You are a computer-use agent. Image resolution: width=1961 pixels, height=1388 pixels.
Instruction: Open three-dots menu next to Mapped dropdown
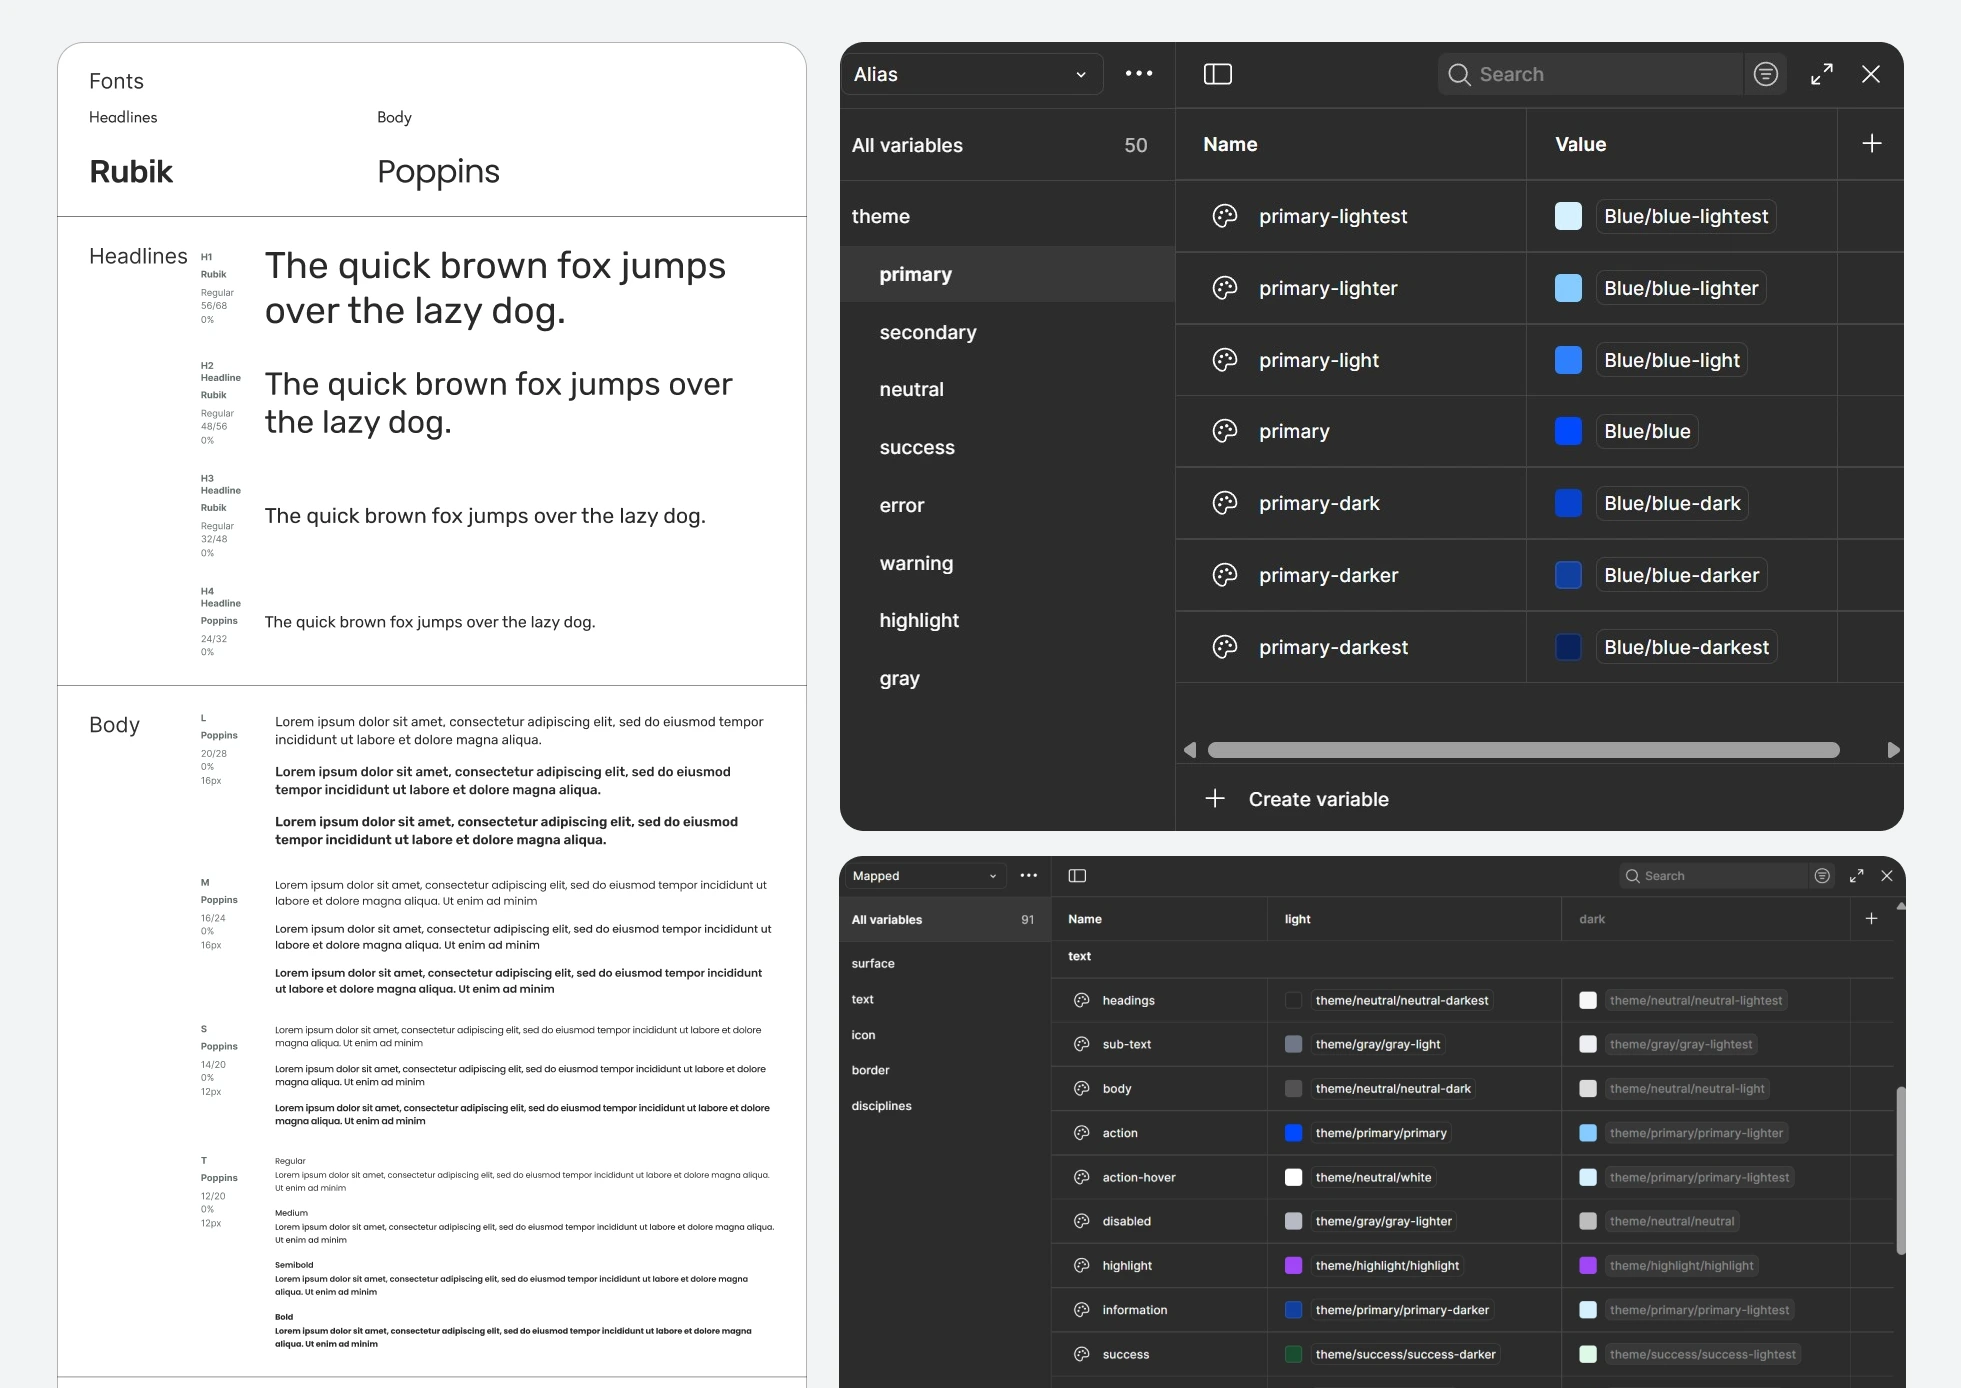point(1029,876)
